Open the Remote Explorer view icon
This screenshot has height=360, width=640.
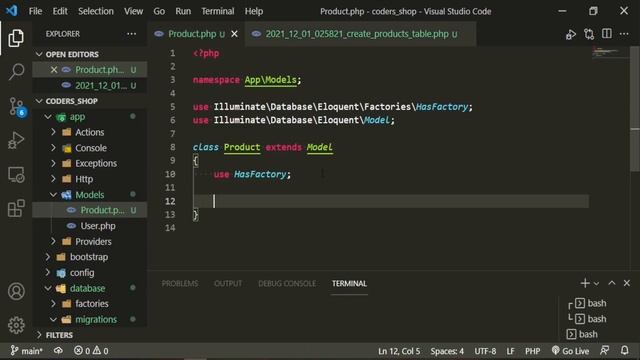coord(16,174)
